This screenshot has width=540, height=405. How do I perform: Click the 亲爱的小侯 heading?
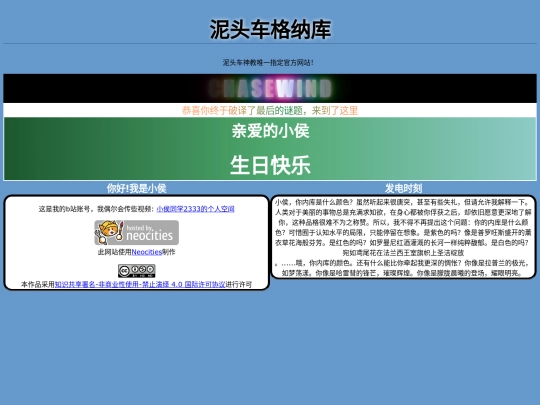[x=270, y=131]
